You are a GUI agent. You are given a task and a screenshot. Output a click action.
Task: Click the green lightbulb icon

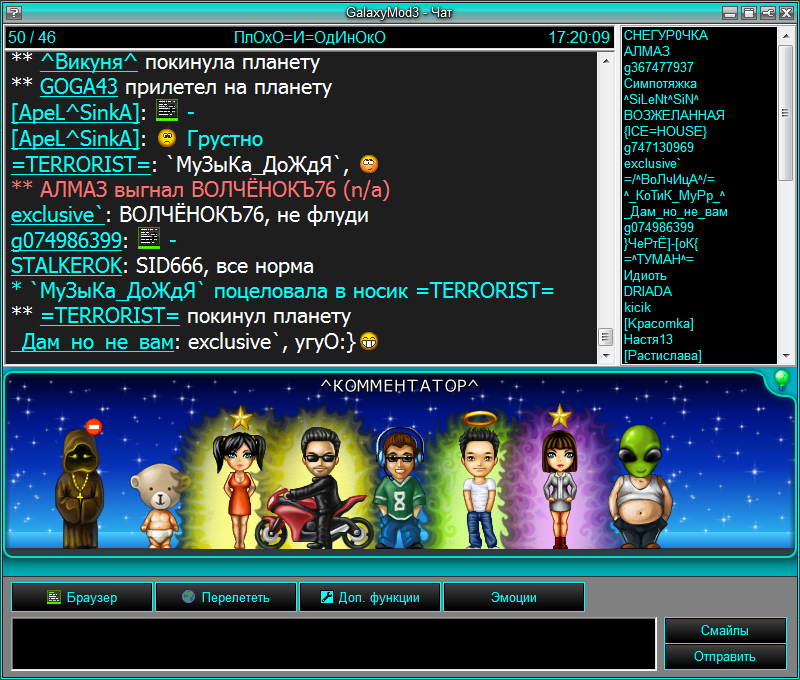coord(782,380)
